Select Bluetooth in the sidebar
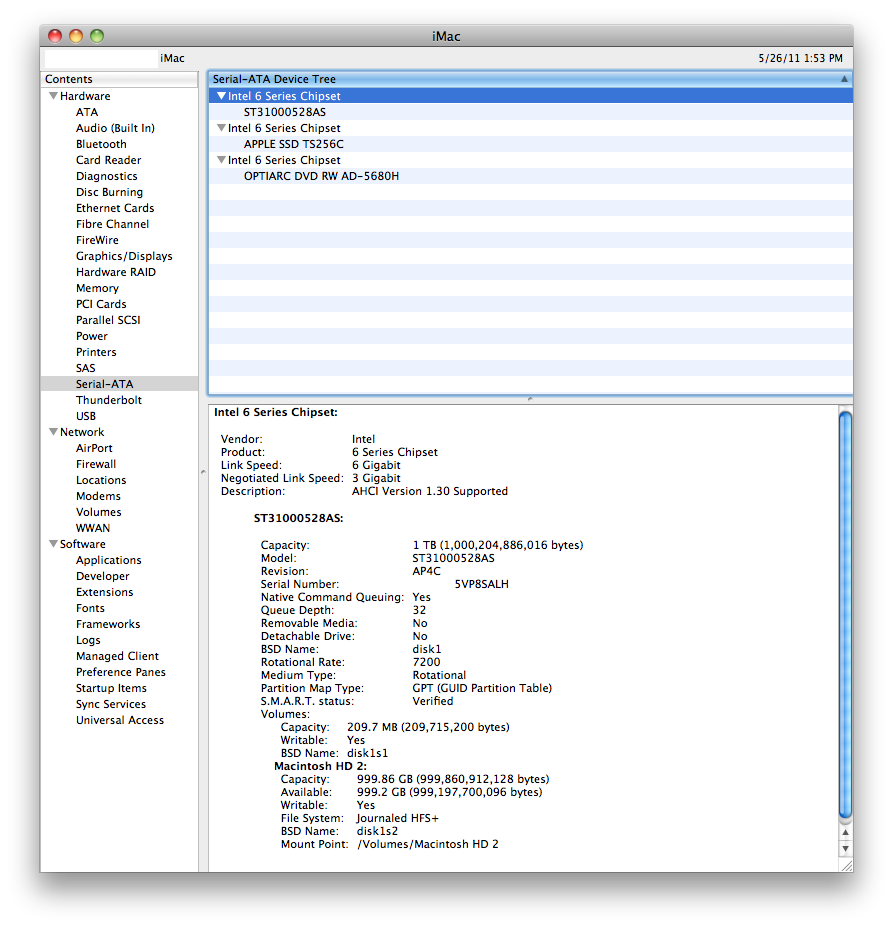 click(101, 144)
